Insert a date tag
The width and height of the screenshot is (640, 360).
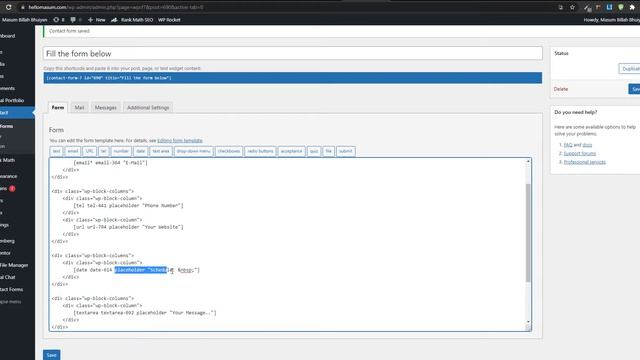pyautogui.click(x=140, y=151)
